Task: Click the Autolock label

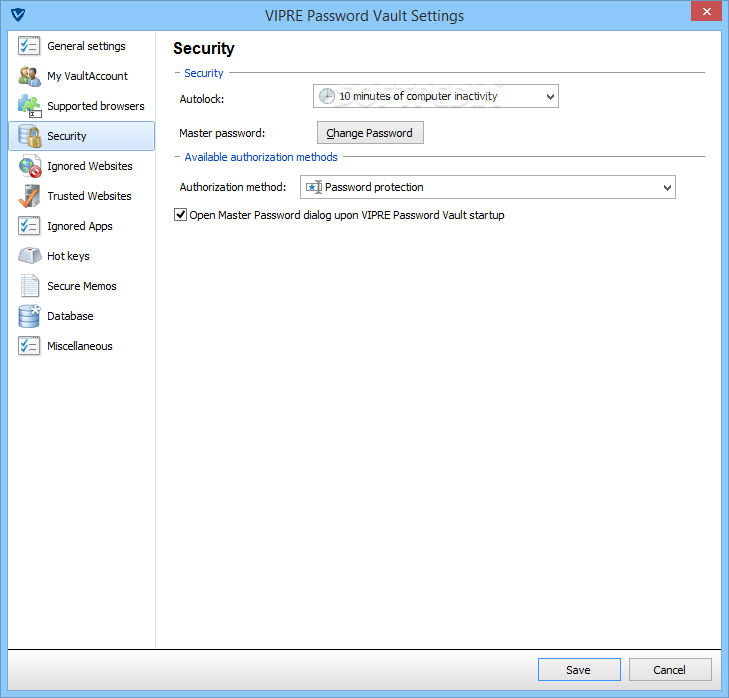Action: tap(202, 99)
